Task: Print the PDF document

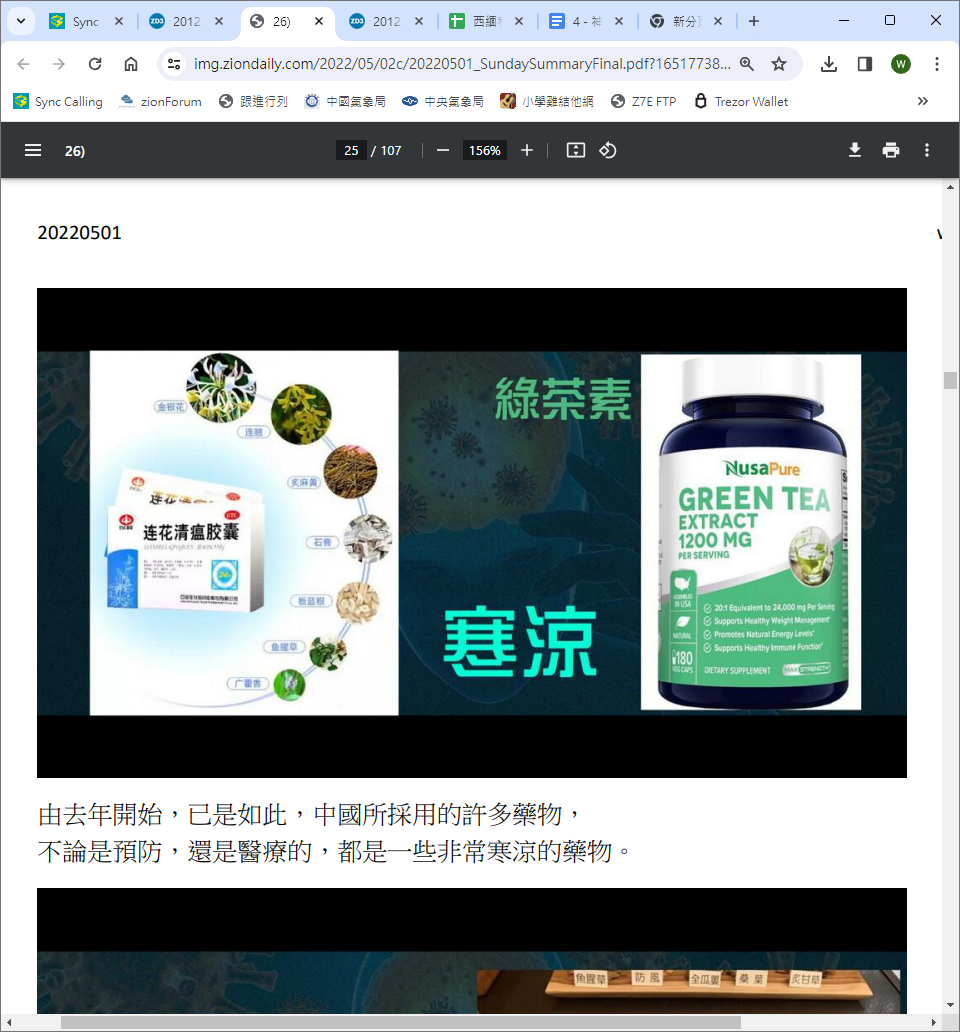Action: click(891, 151)
